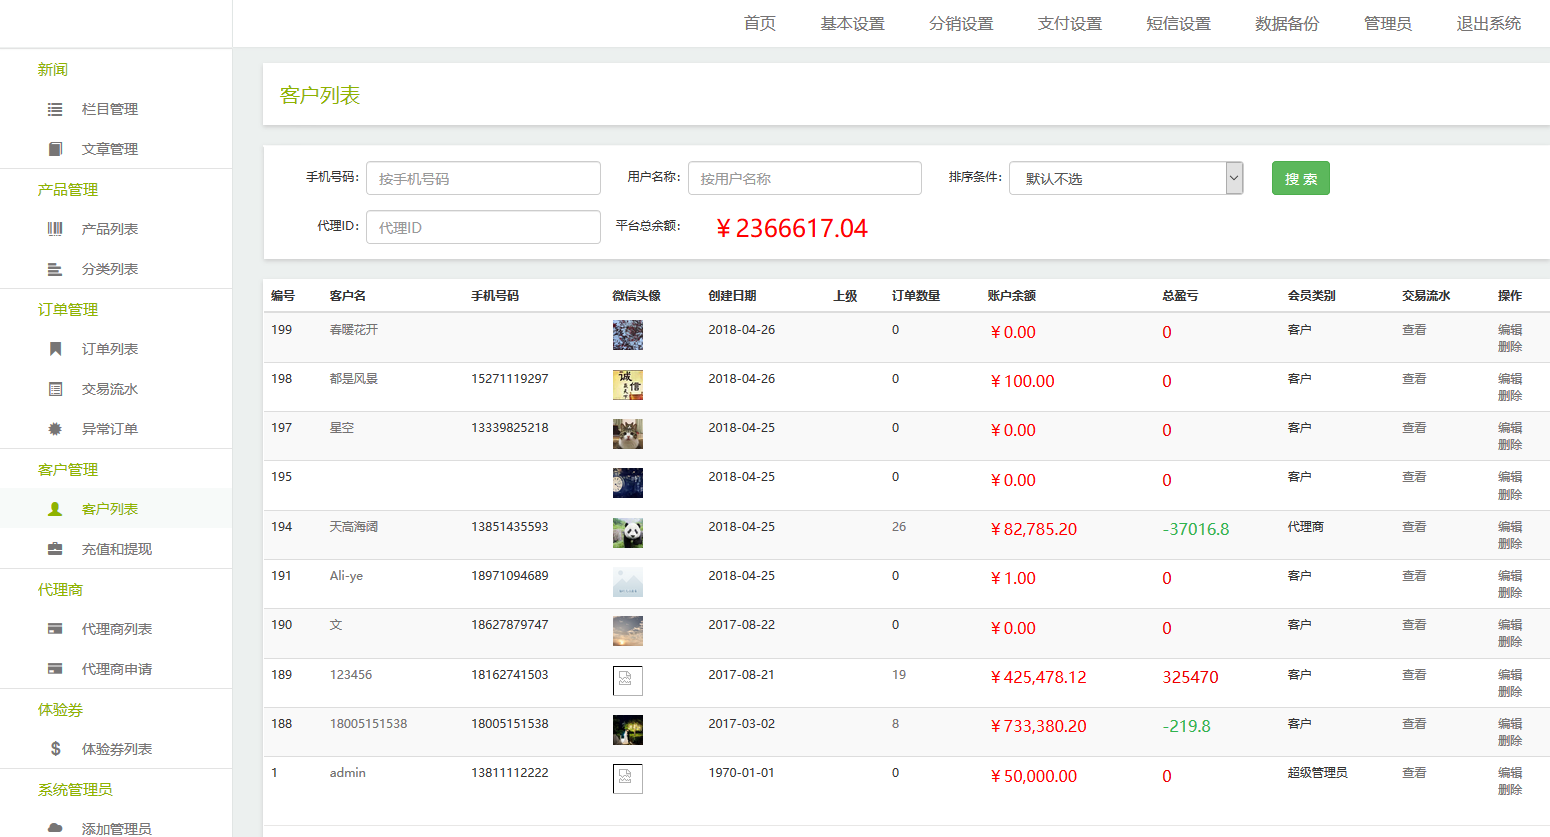Click broken avatar image for user 123456
The image size is (1550, 837).
[628, 680]
